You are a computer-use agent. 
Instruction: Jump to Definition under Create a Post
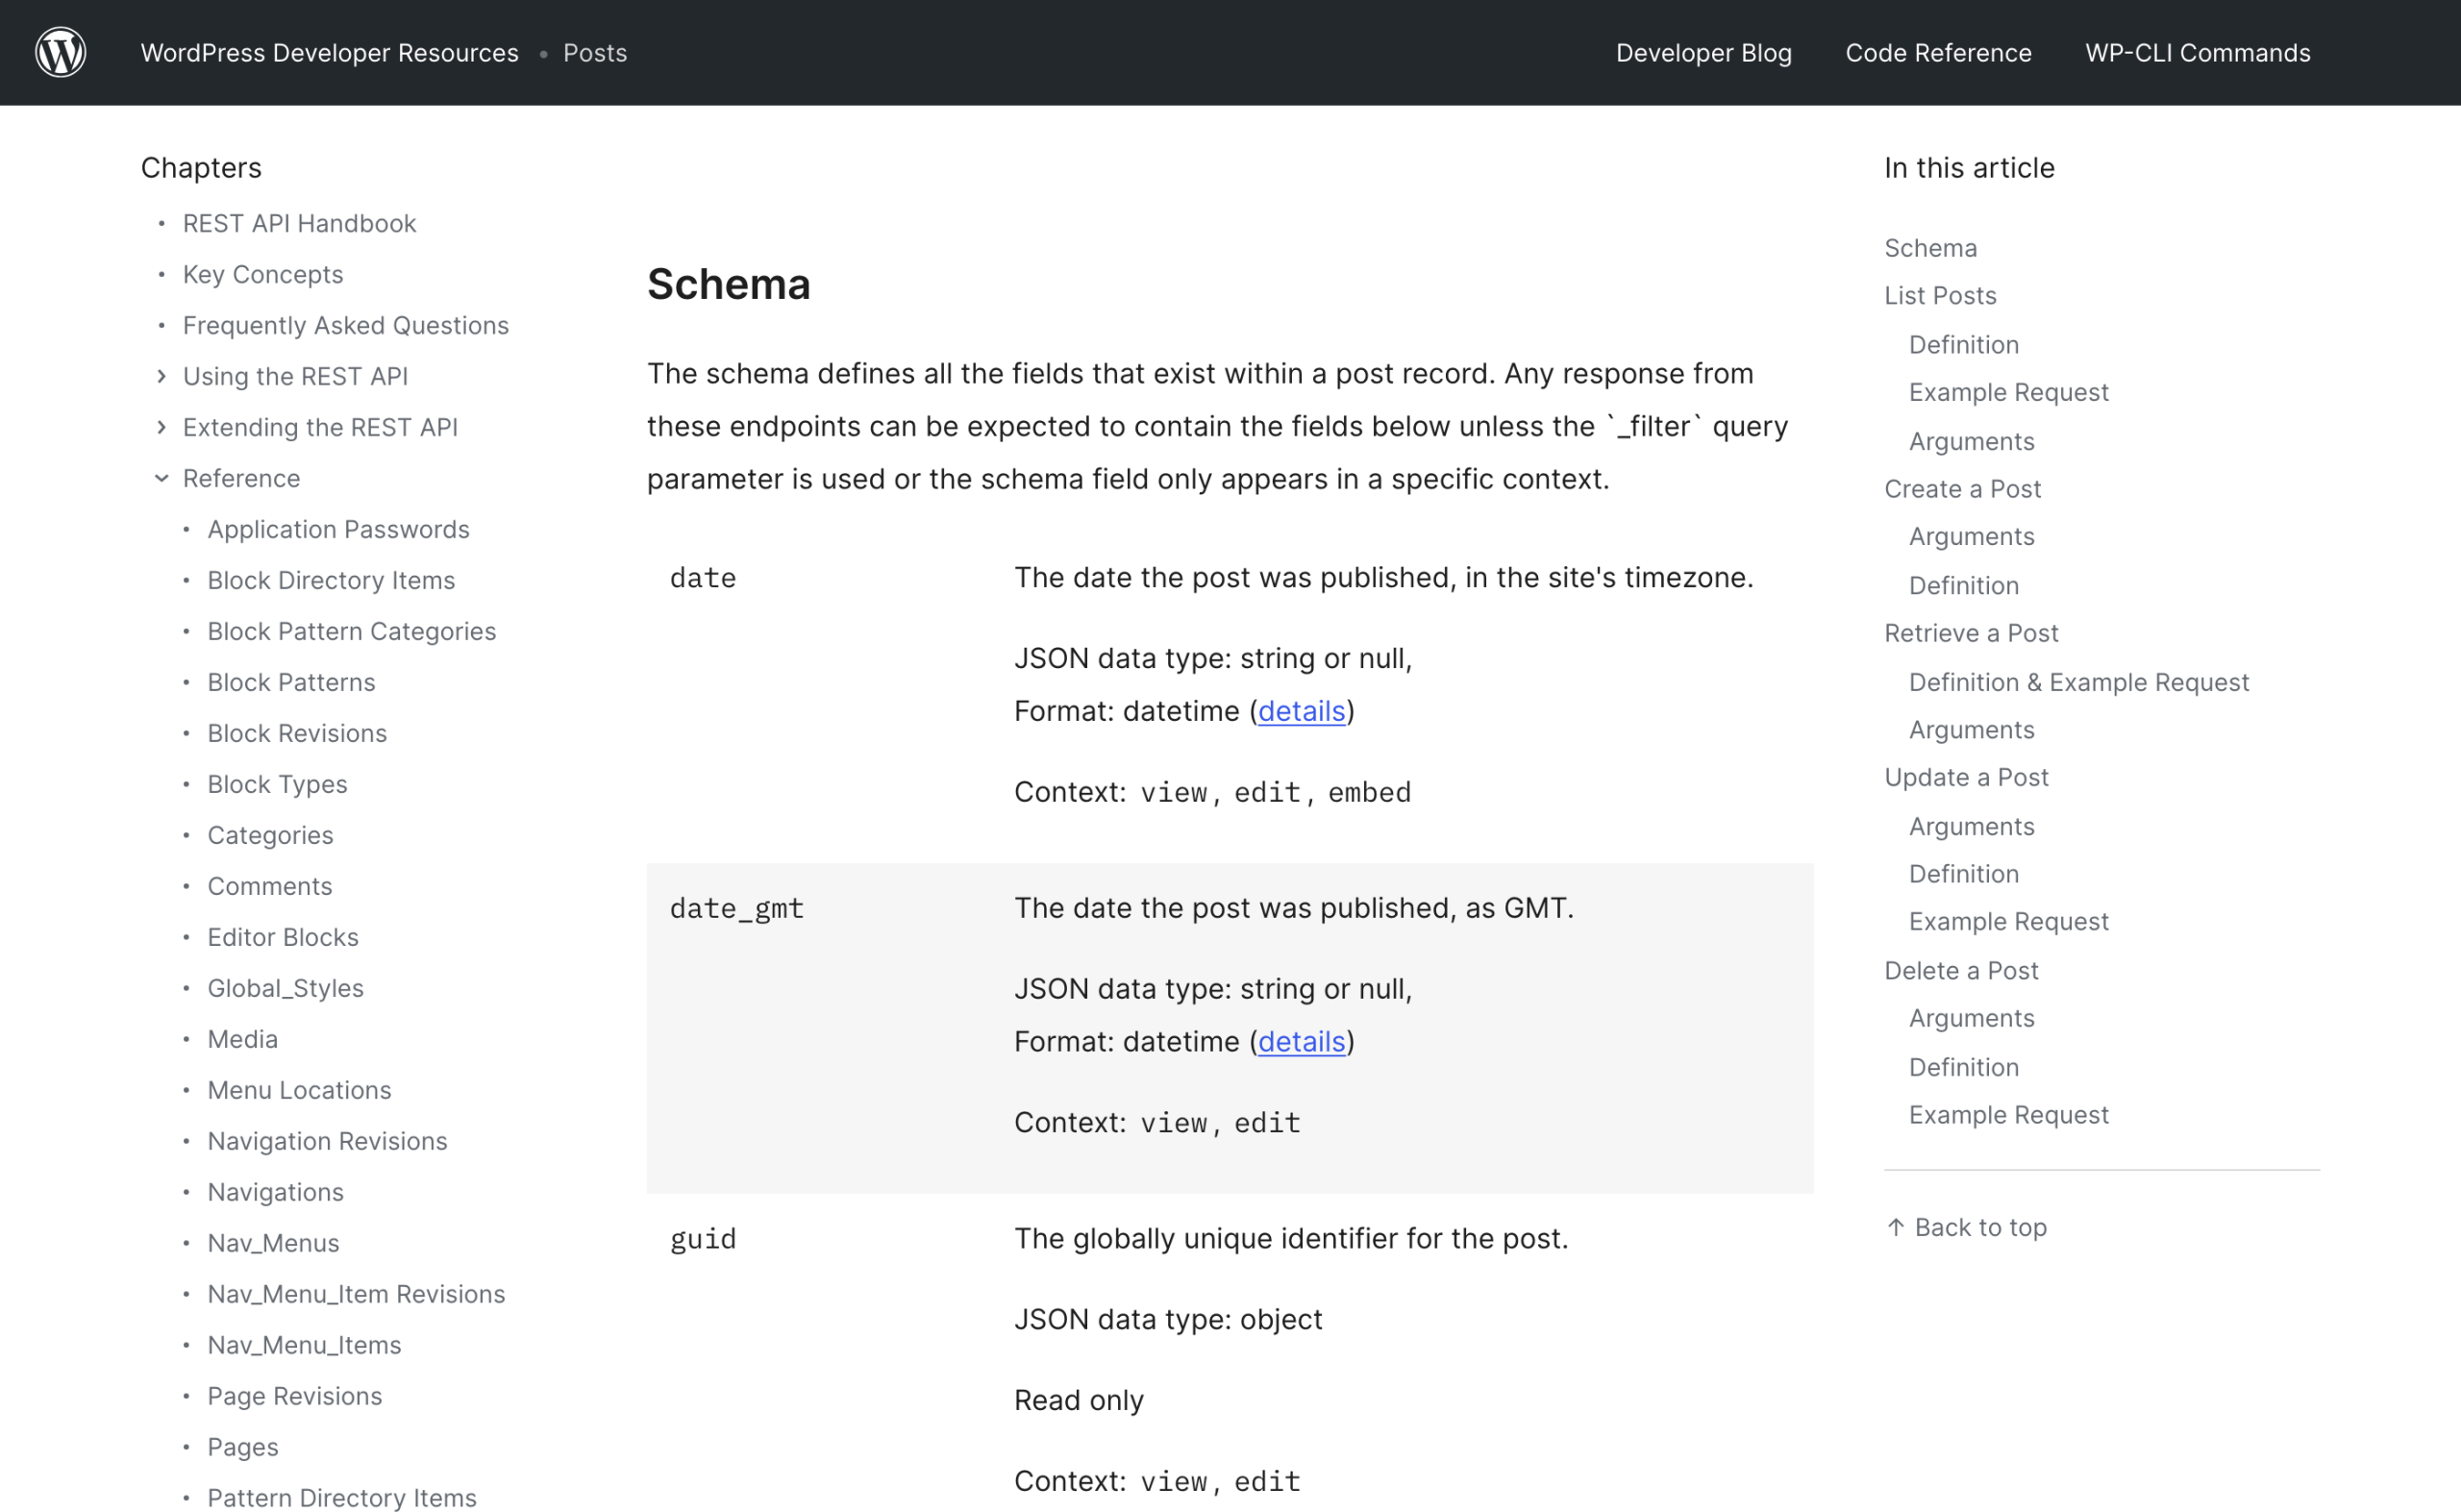[1963, 586]
